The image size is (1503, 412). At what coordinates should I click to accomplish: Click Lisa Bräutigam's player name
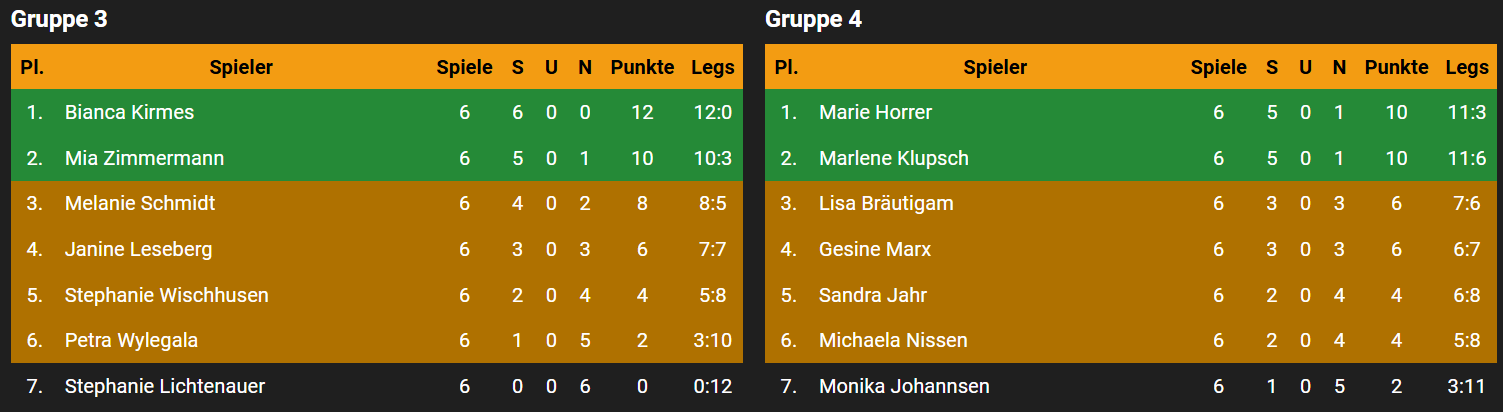point(886,203)
